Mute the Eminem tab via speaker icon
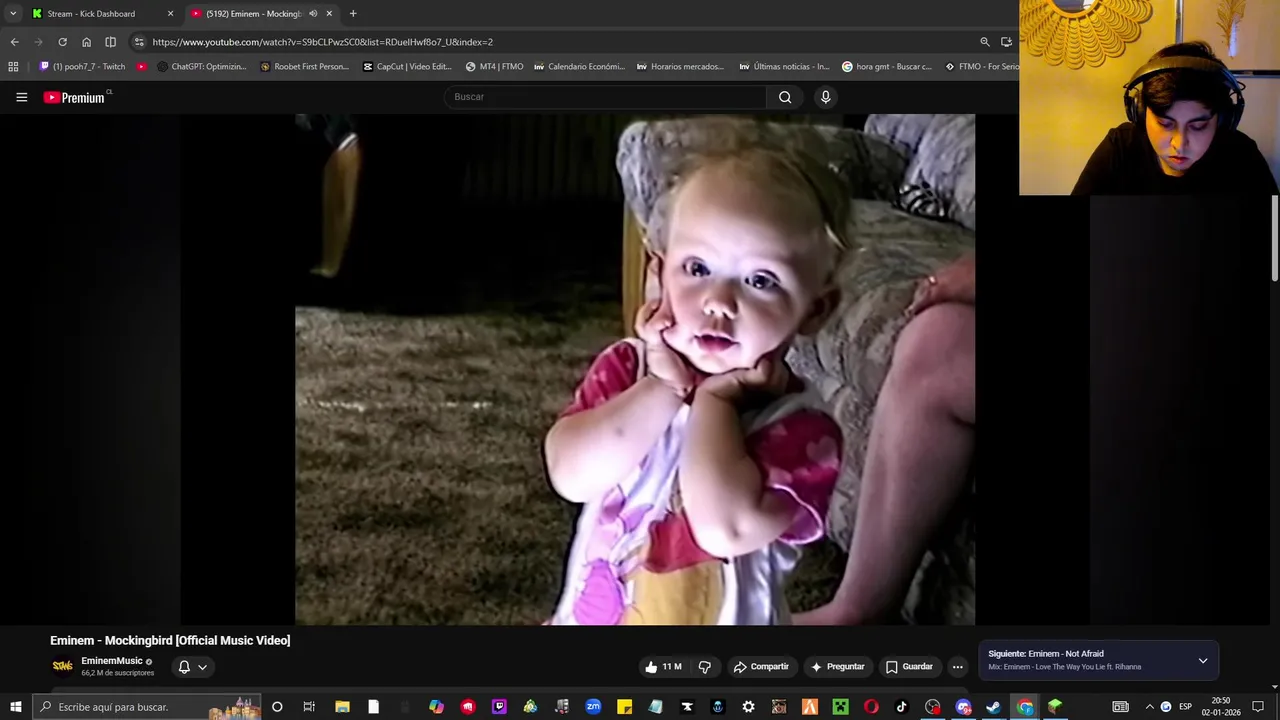The image size is (1280, 720). tap(313, 14)
